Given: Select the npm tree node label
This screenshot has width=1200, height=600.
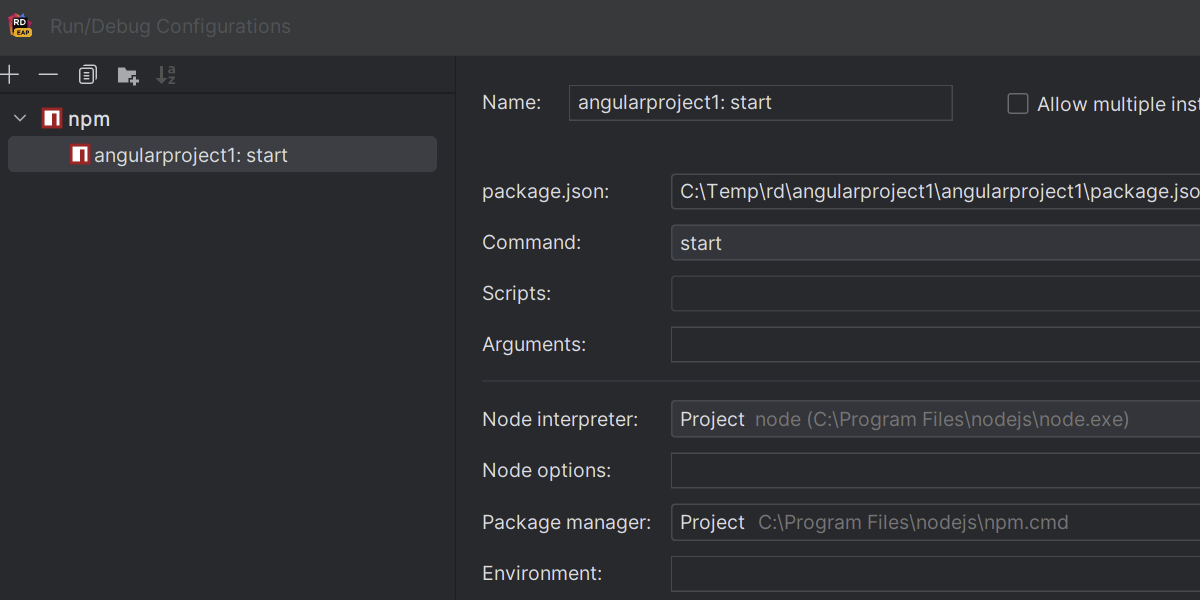Looking at the screenshot, I should pos(89,119).
